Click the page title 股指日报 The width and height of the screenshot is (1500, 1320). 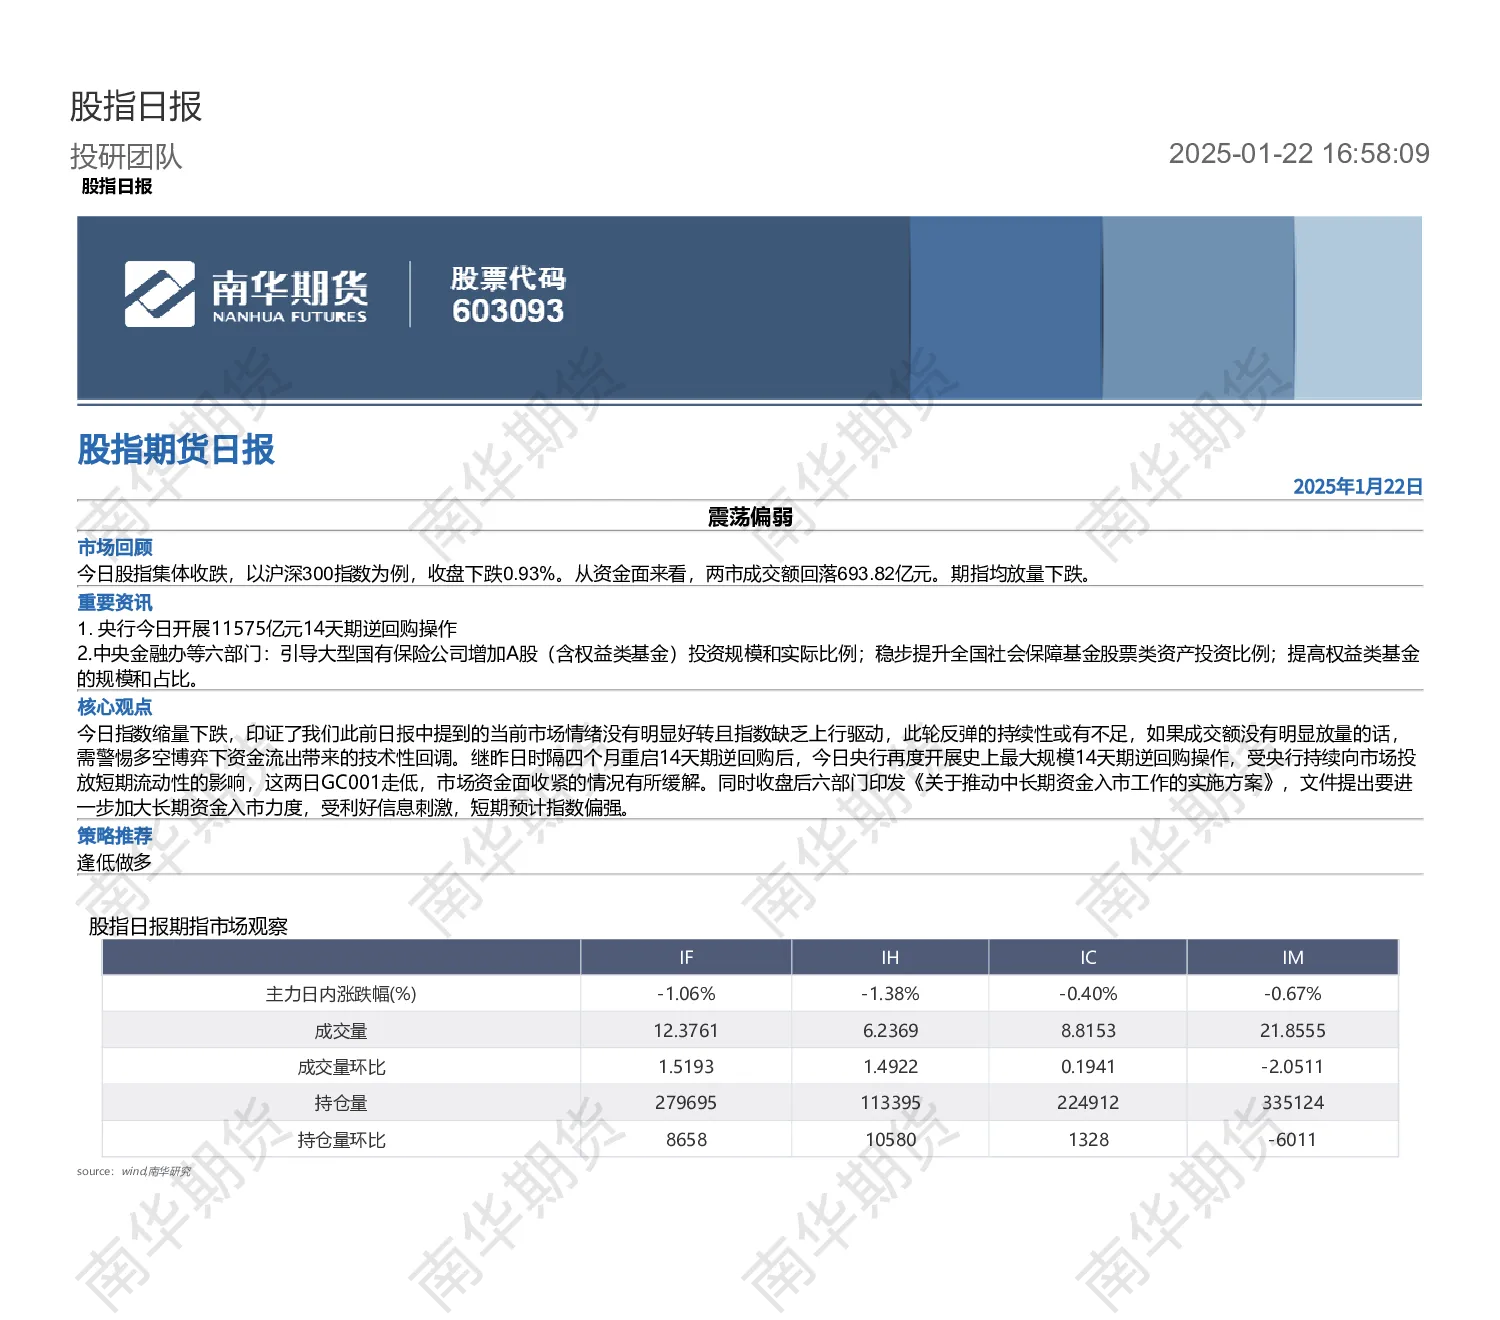coord(136,106)
